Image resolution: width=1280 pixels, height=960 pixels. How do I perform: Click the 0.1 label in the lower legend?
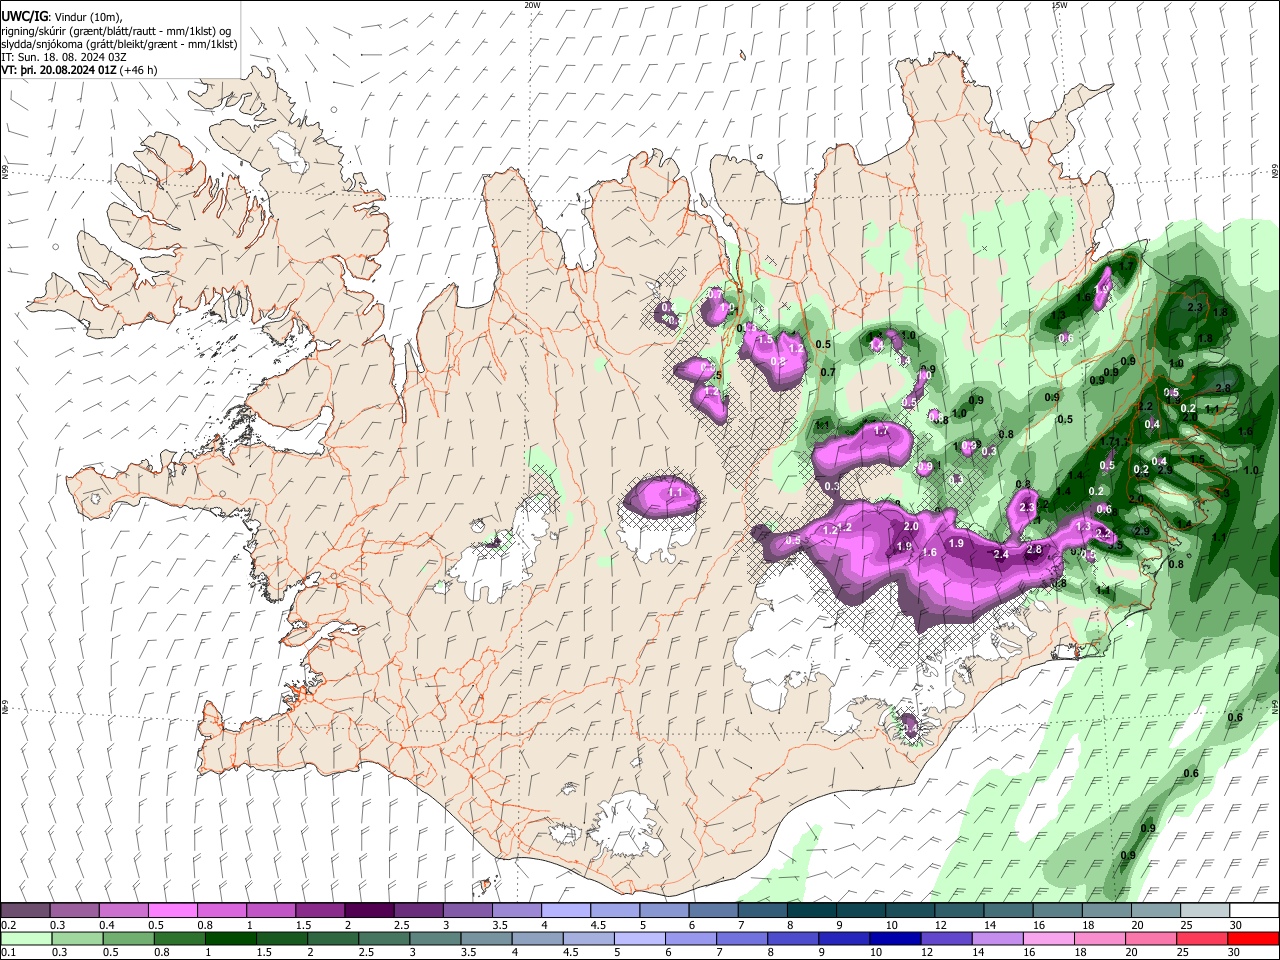(8, 952)
